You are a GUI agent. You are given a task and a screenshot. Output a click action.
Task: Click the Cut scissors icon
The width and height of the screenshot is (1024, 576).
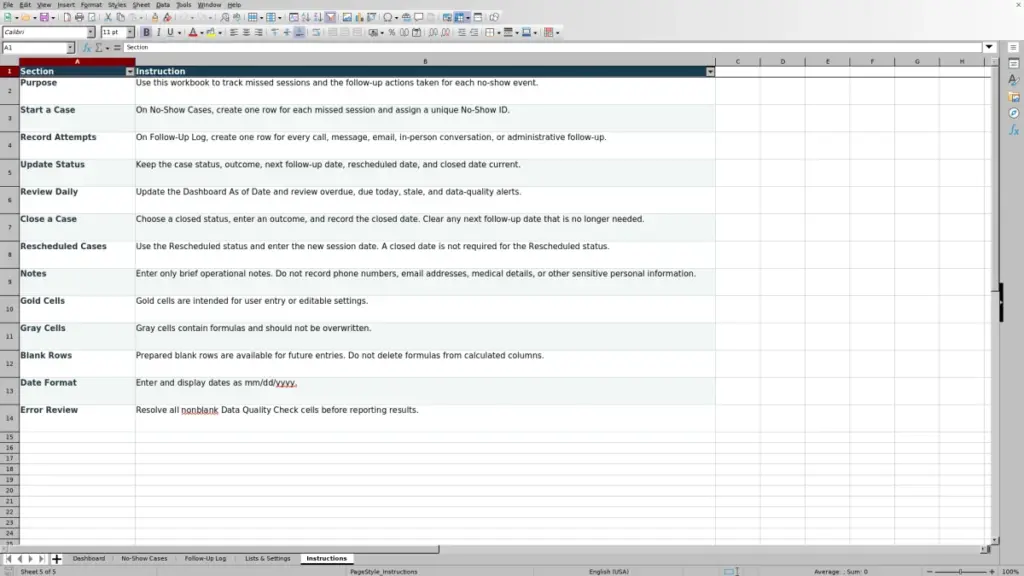[108, 18]
